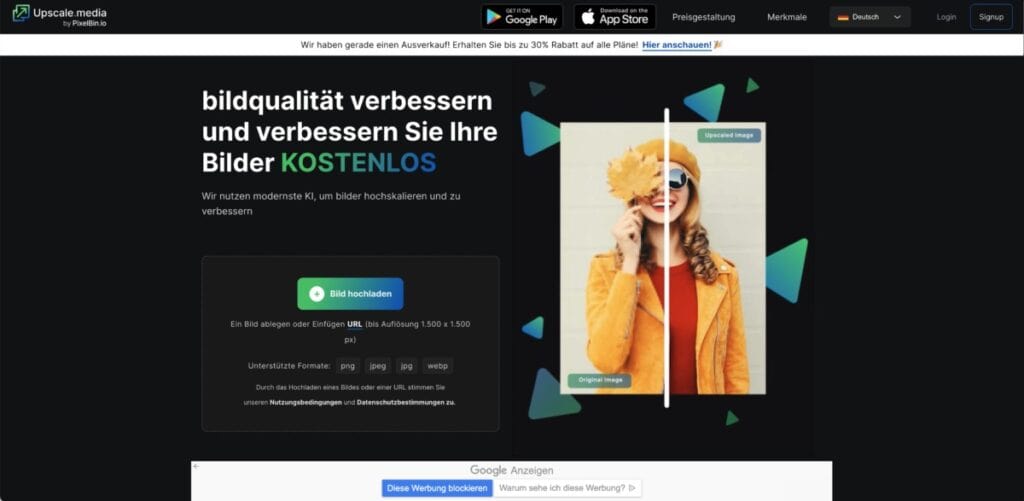
Task: Click the play icon beside Warum sehe ich diese Werbung
Action: click(632, 488)
